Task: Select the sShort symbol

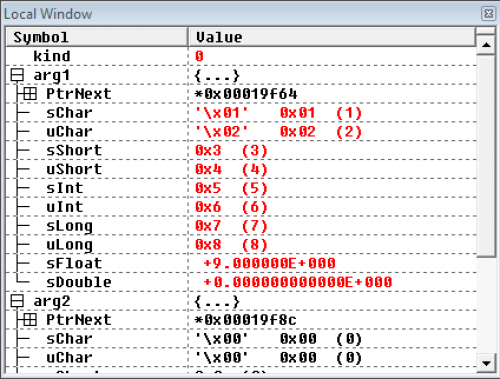Action: (x=74, y=151)
